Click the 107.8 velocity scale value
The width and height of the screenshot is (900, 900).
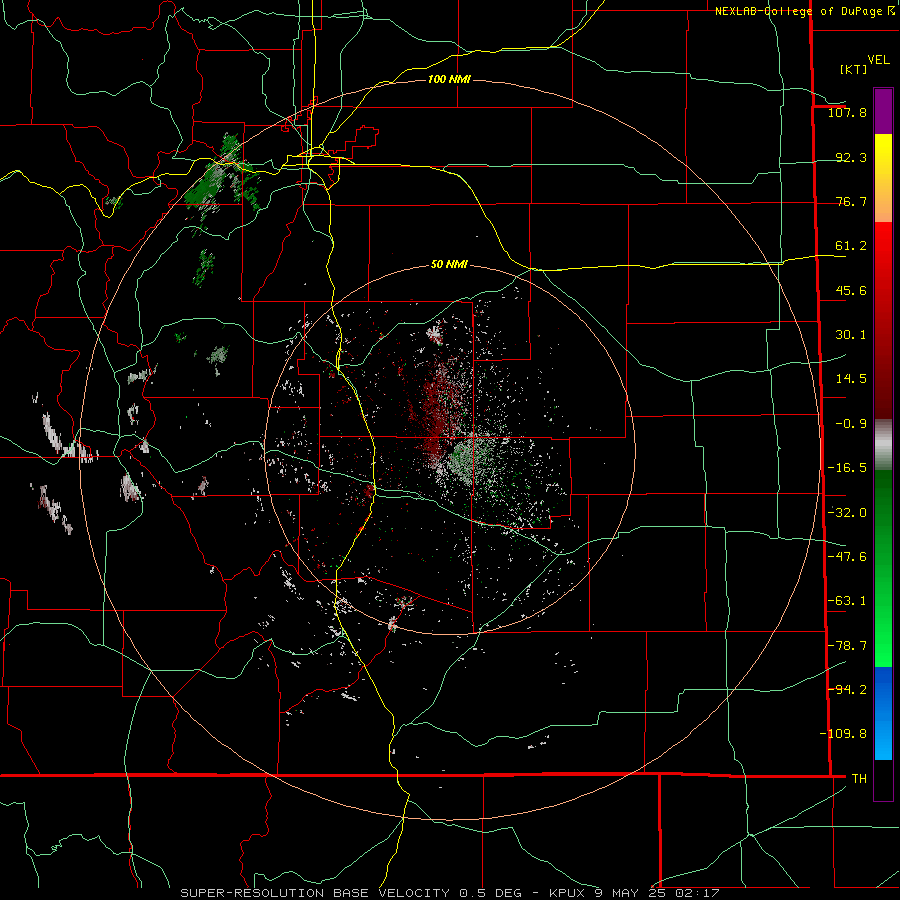coord(847,112)
